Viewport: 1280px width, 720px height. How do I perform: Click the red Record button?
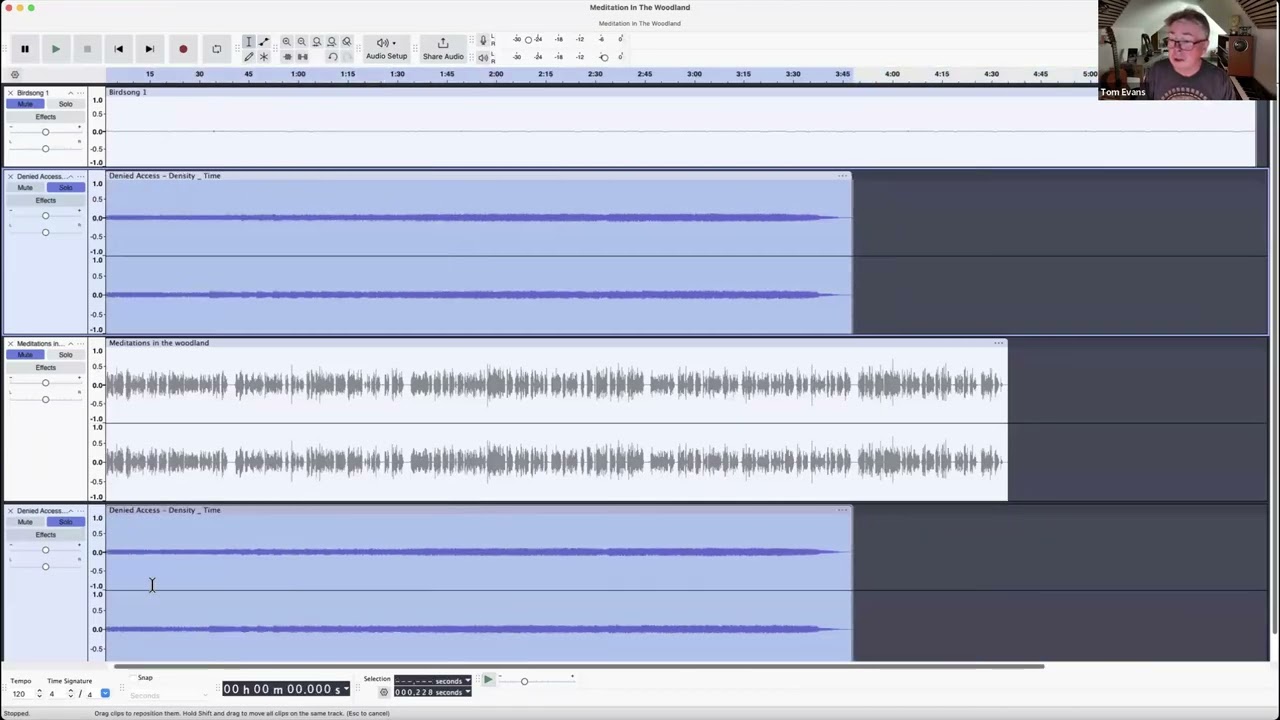click(183, 48)
